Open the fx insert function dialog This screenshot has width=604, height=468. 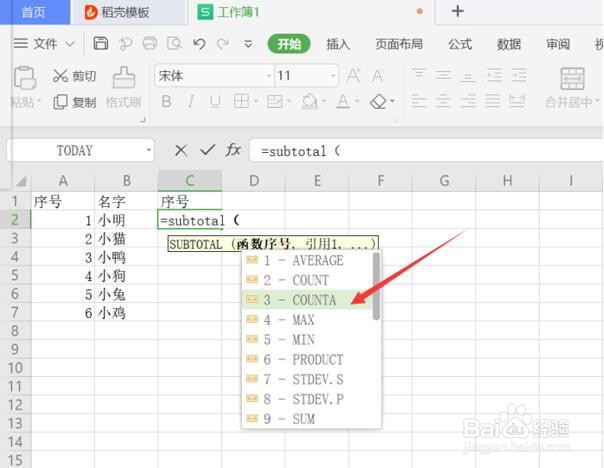tap(233, 150)
